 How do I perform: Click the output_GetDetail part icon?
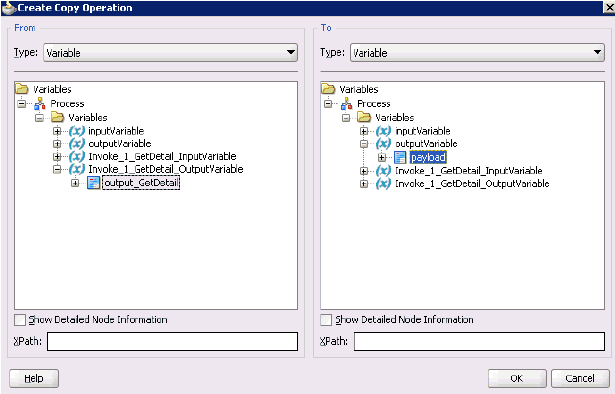pos(93,183)
